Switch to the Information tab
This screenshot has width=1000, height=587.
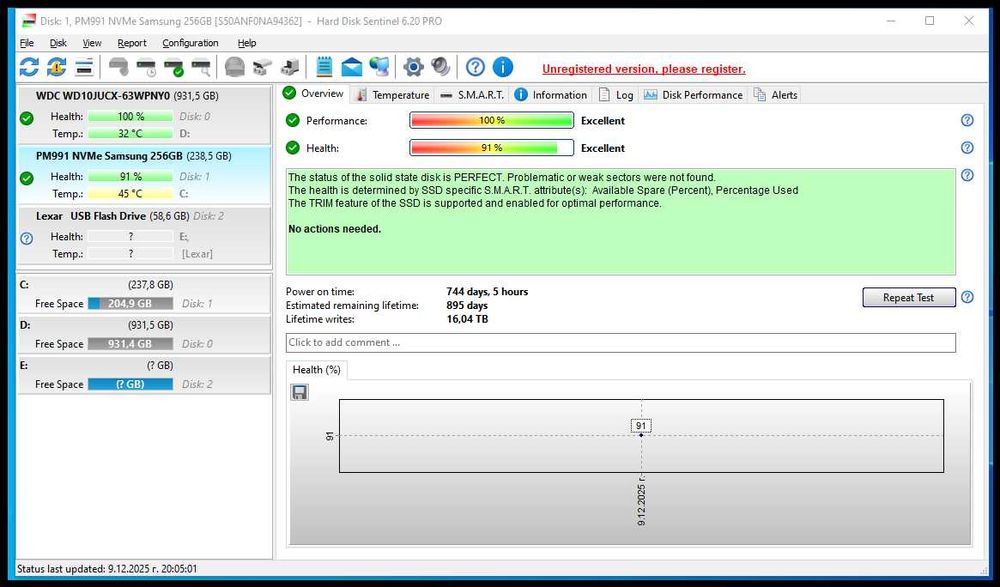tap(550, 94)
